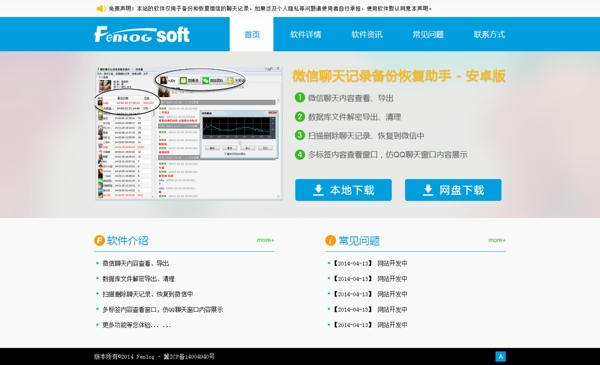Click the speaker announcement icon
600x365 pixels.
[101, 8]
